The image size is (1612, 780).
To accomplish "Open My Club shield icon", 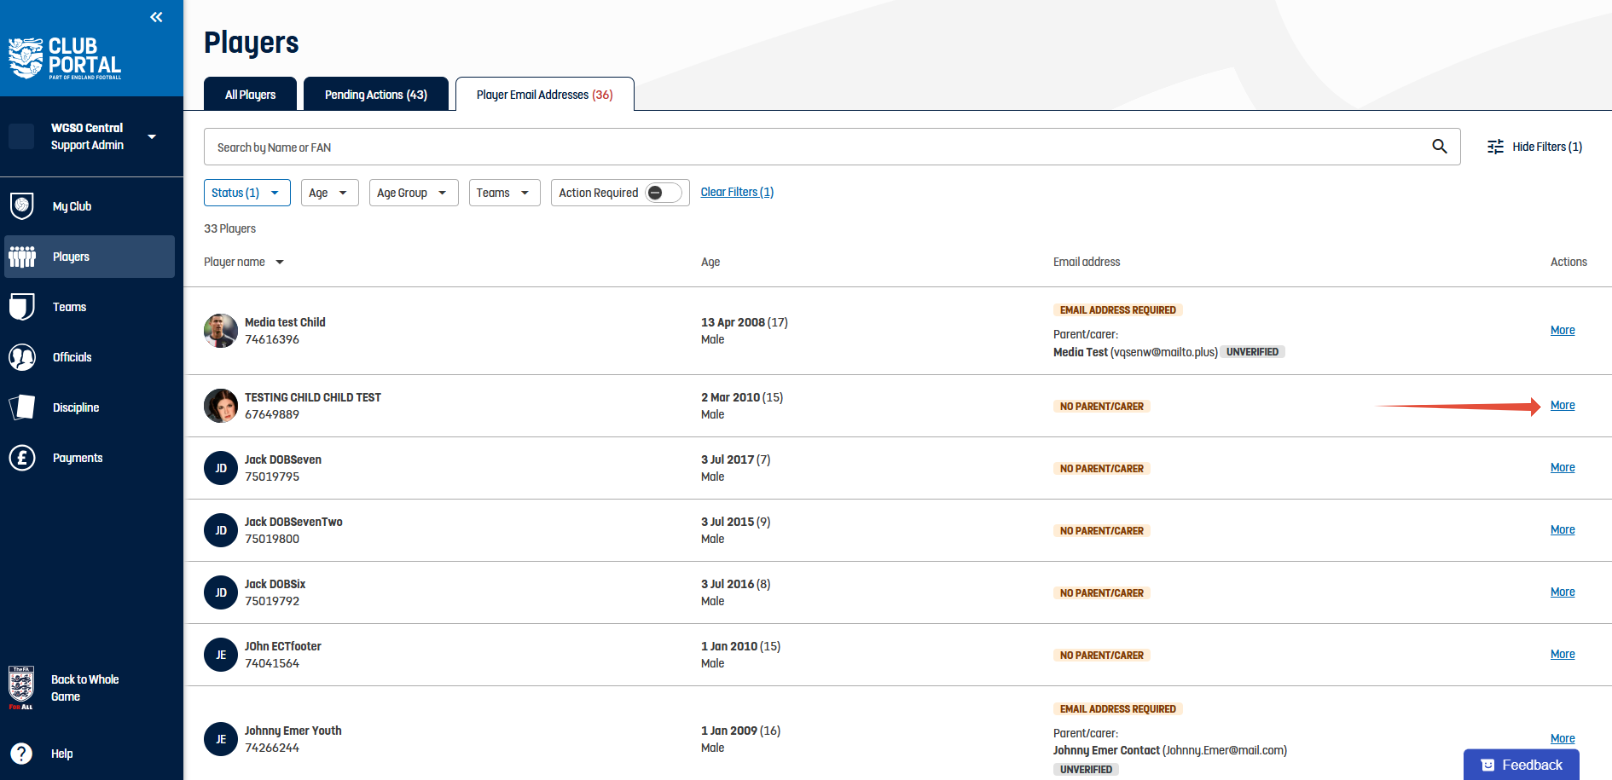I will (22, 206).
